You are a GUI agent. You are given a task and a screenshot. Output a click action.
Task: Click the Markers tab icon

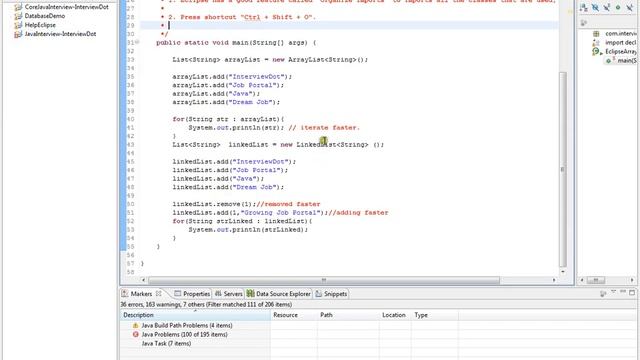click(125, 294)
